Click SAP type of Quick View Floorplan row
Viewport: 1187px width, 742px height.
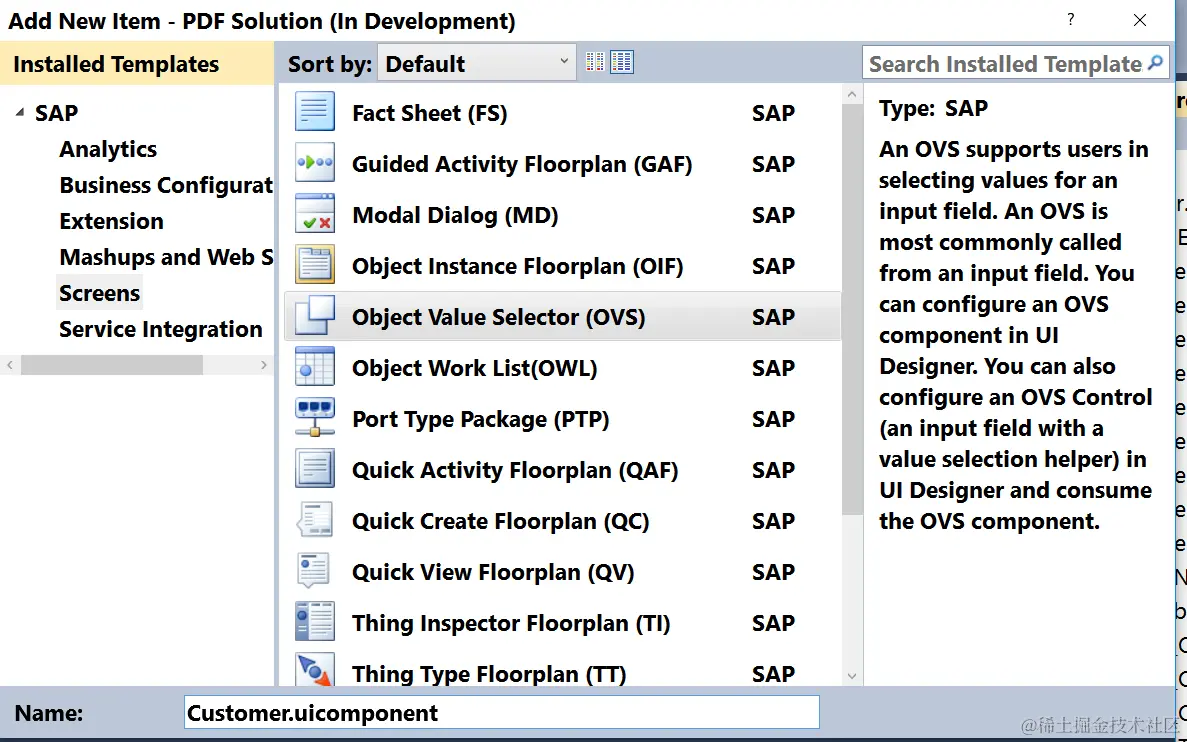[773, 572]
